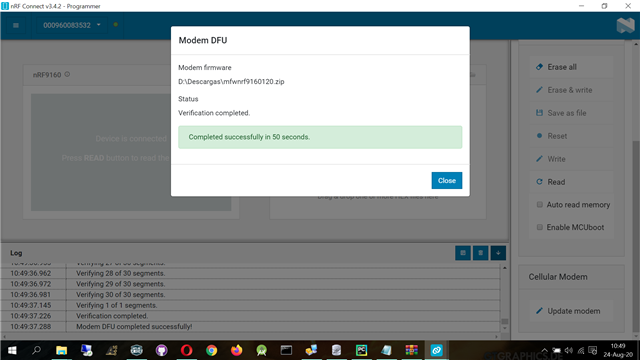Open the hamburger menu in app header
The image size is (640, 360).
pos(16,25)
